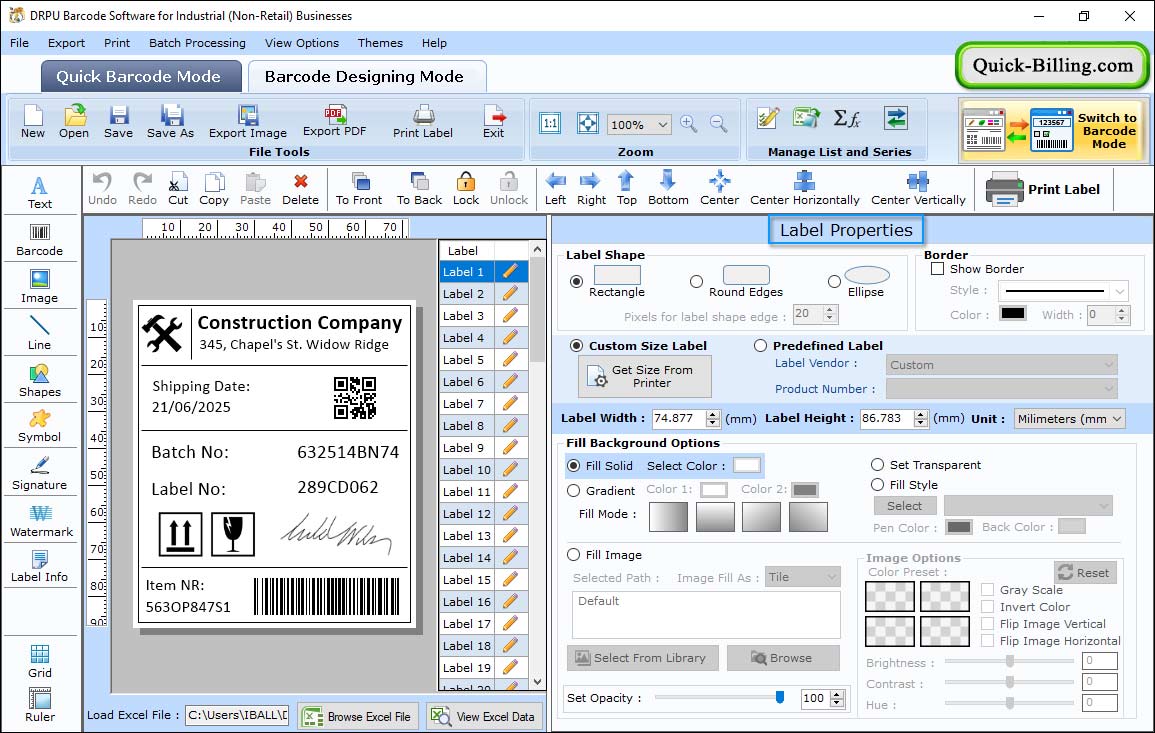
Task: Click the Undo arrow icon
Action: [x=102, y=181]
